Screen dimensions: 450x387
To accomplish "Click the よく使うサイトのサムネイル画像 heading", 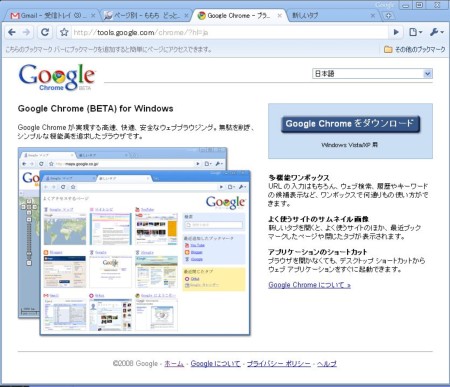I will (318, 219).
